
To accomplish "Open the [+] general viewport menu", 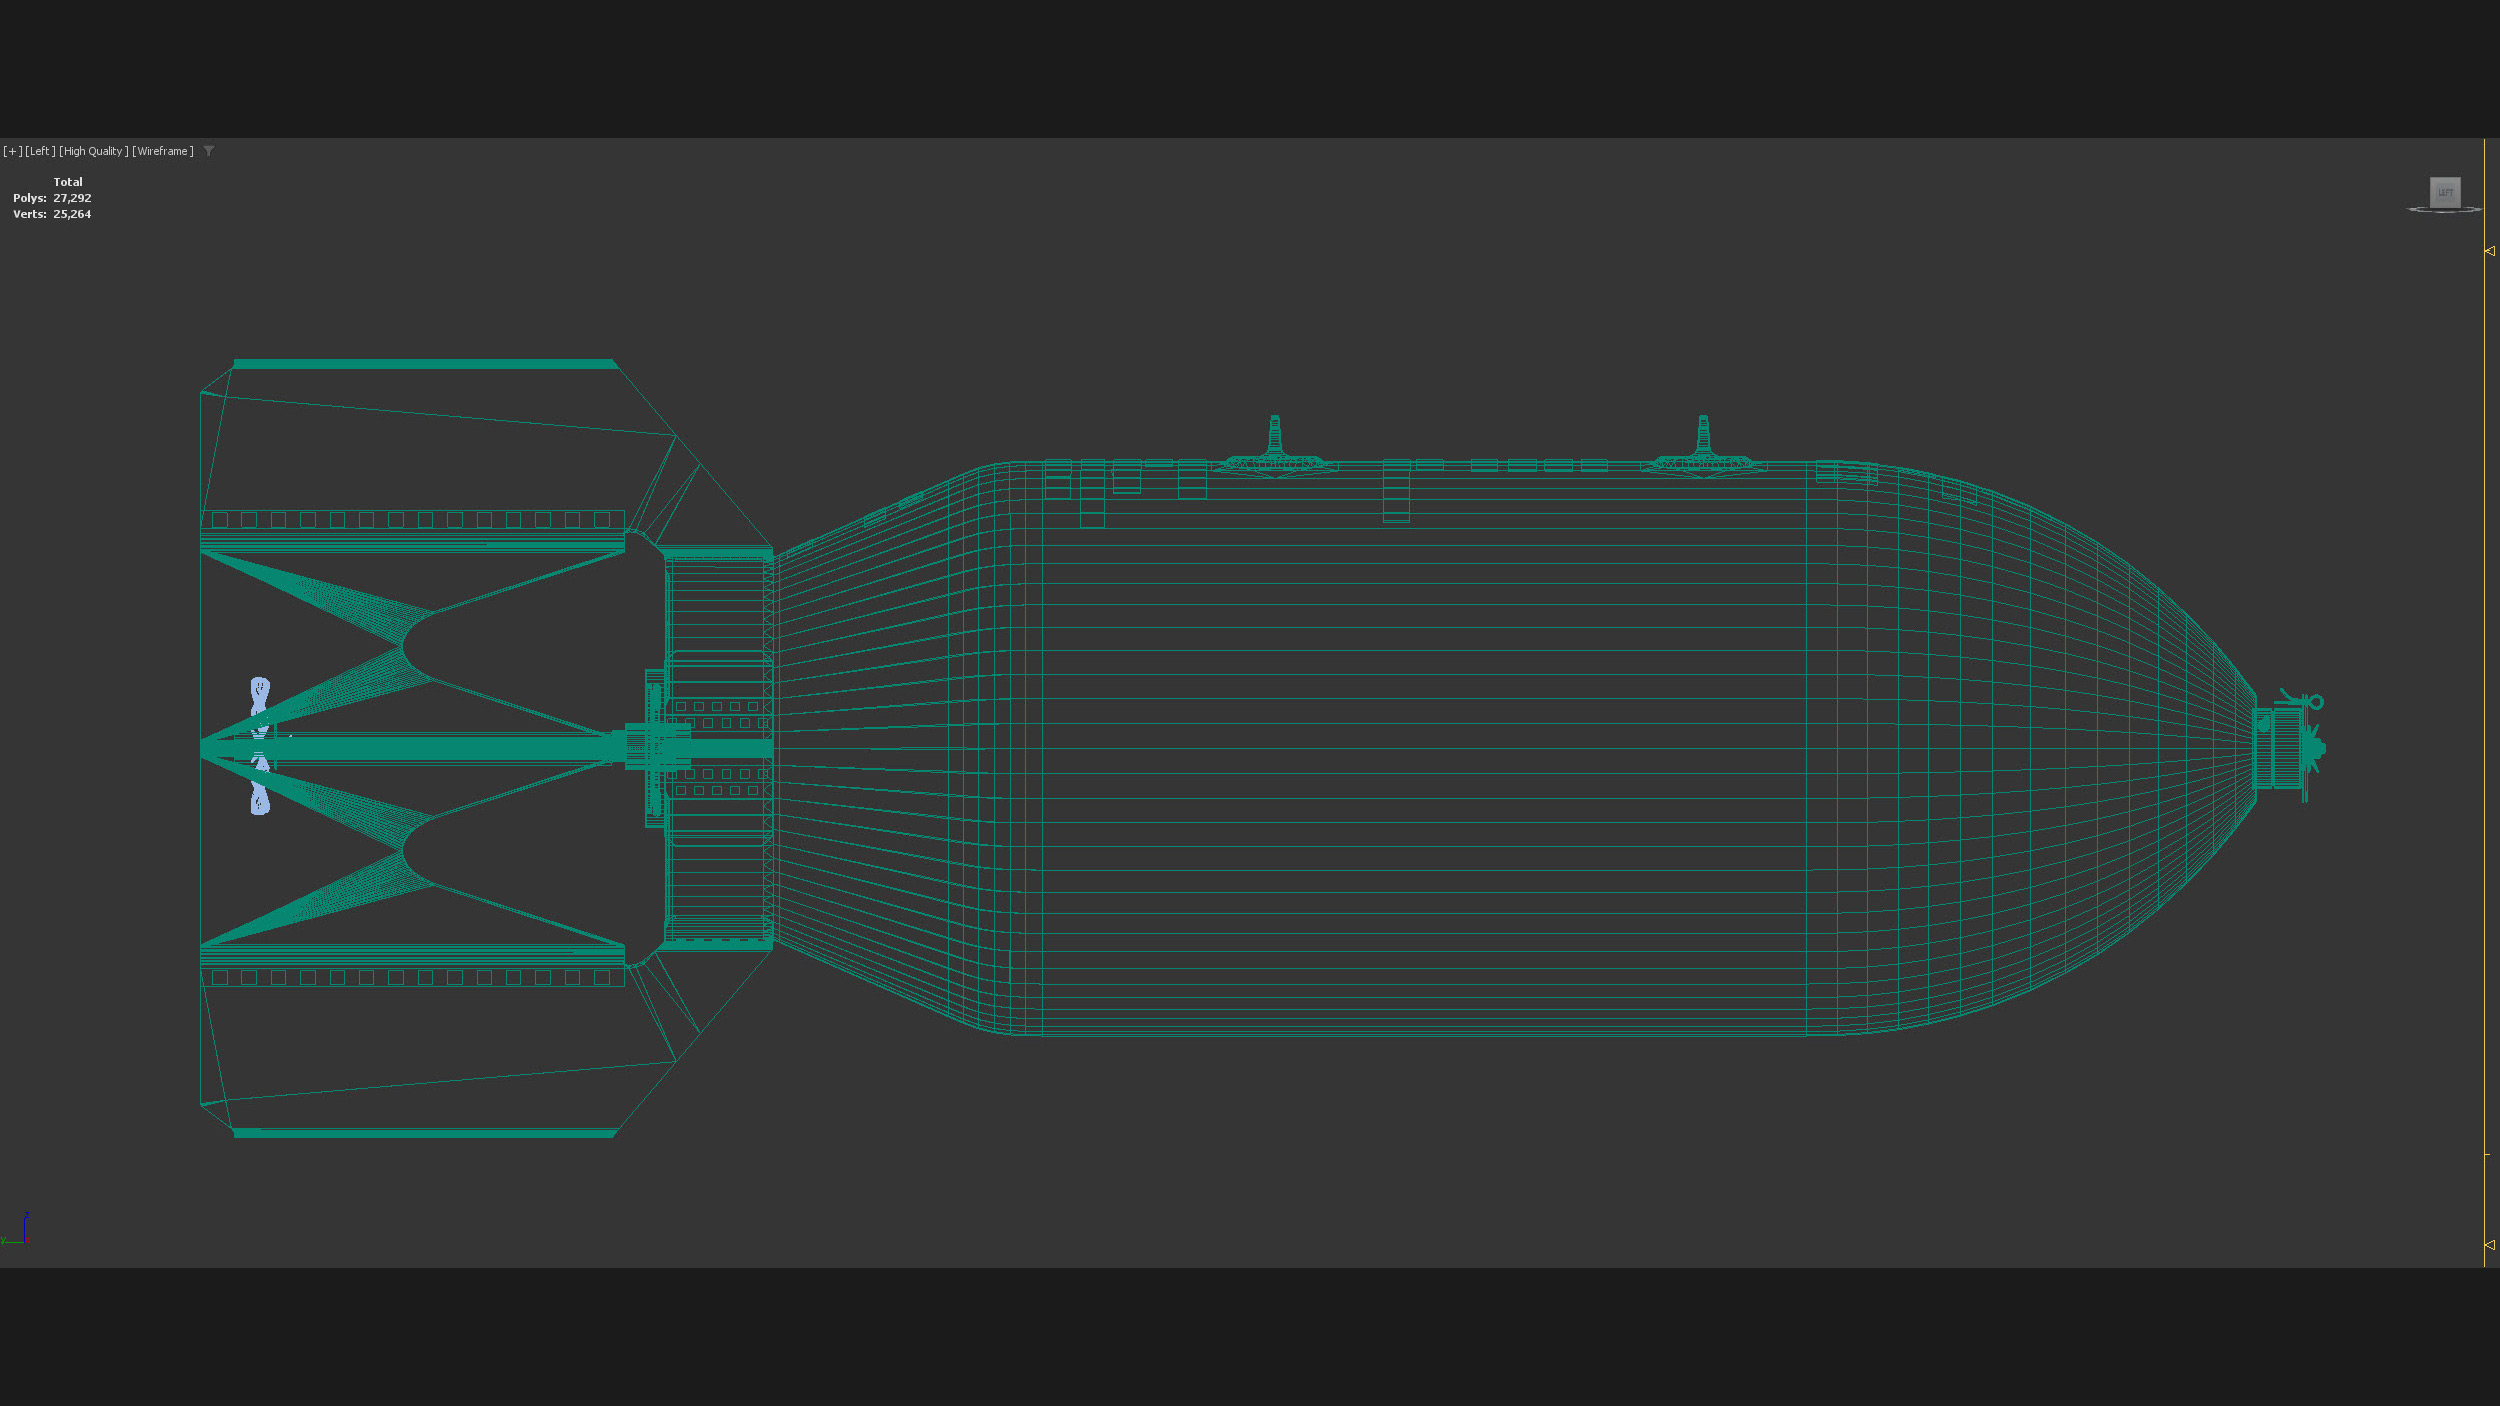I will 12,151.
